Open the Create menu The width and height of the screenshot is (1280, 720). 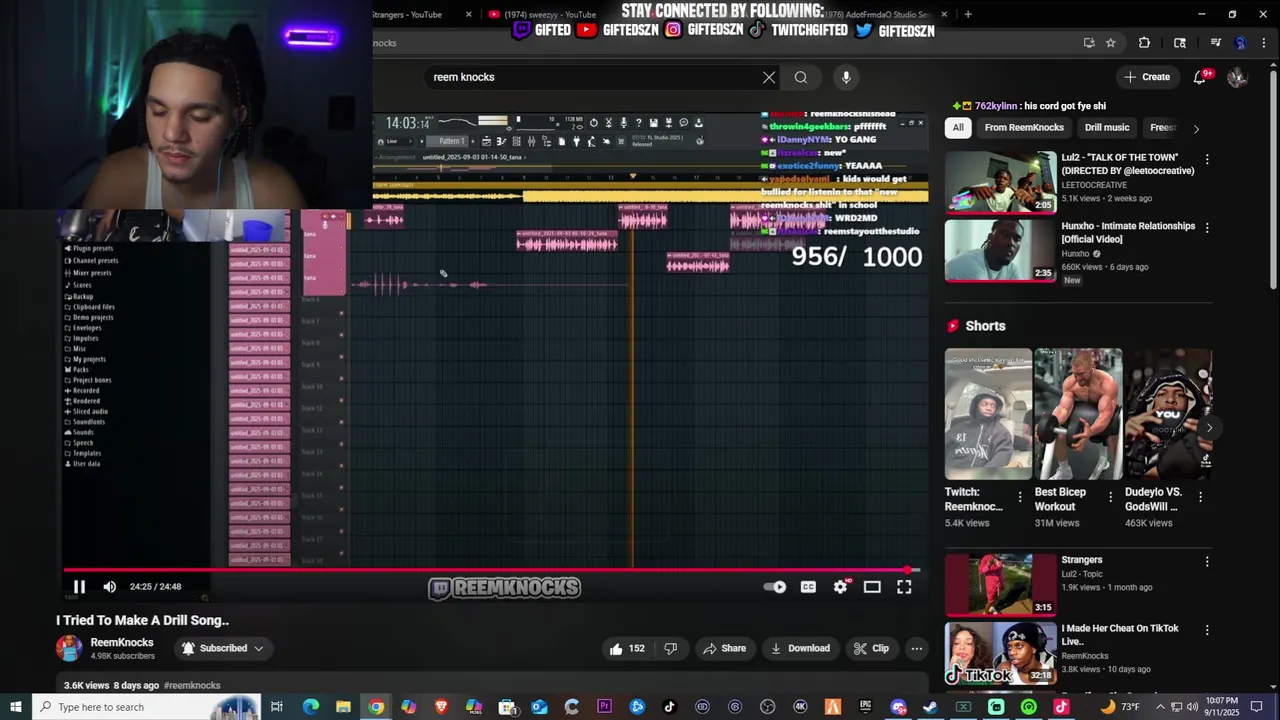[1146, 77]
